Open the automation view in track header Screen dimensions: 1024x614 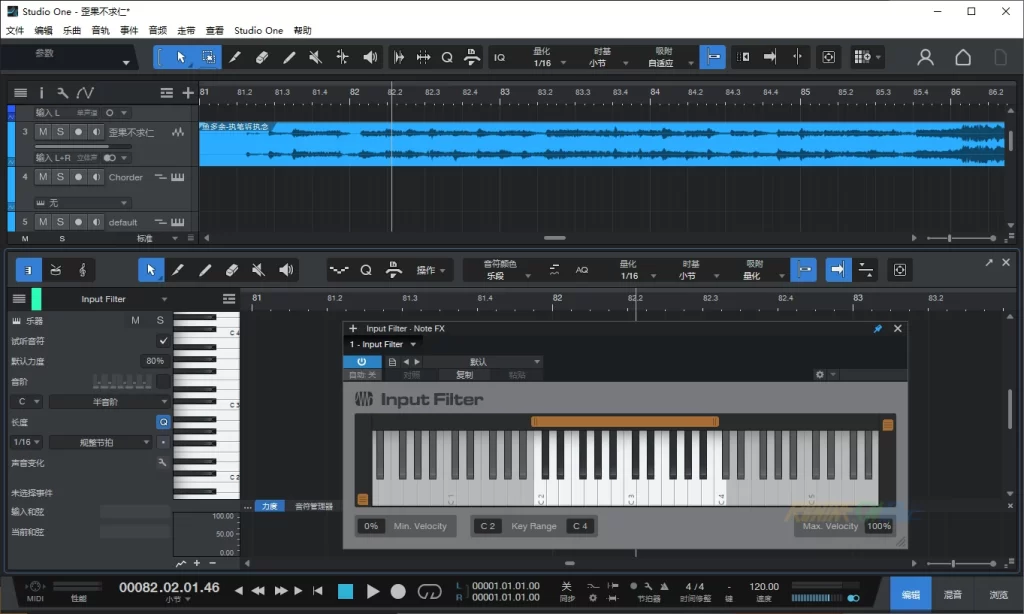[85, 93]
